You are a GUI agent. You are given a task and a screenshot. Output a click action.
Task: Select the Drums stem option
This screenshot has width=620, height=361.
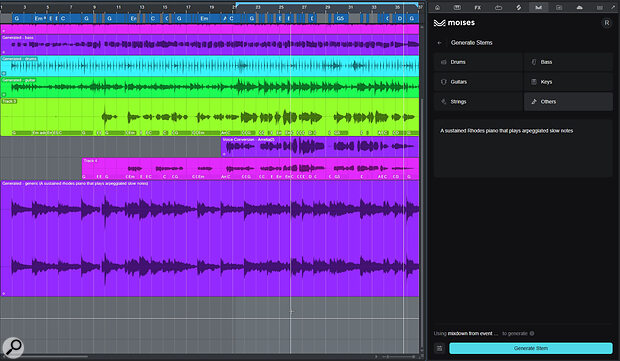[x=478, y=62]
